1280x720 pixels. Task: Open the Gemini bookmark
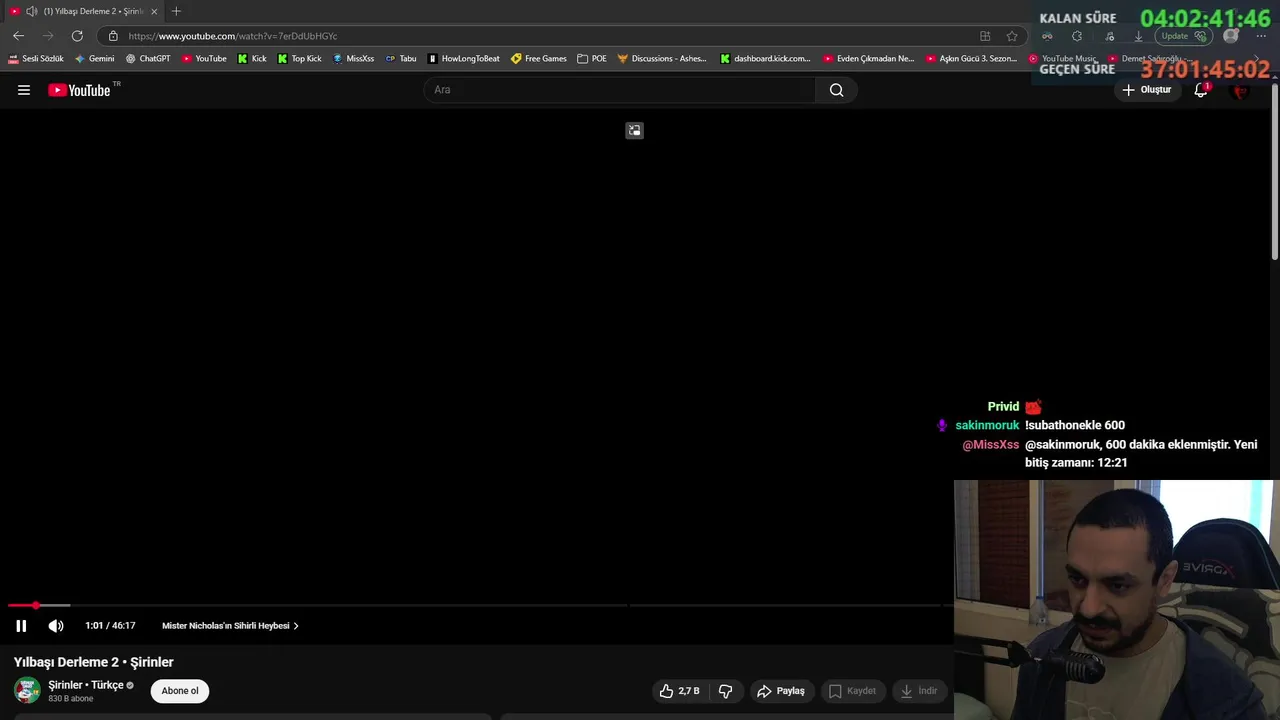(x=95, y=59)
